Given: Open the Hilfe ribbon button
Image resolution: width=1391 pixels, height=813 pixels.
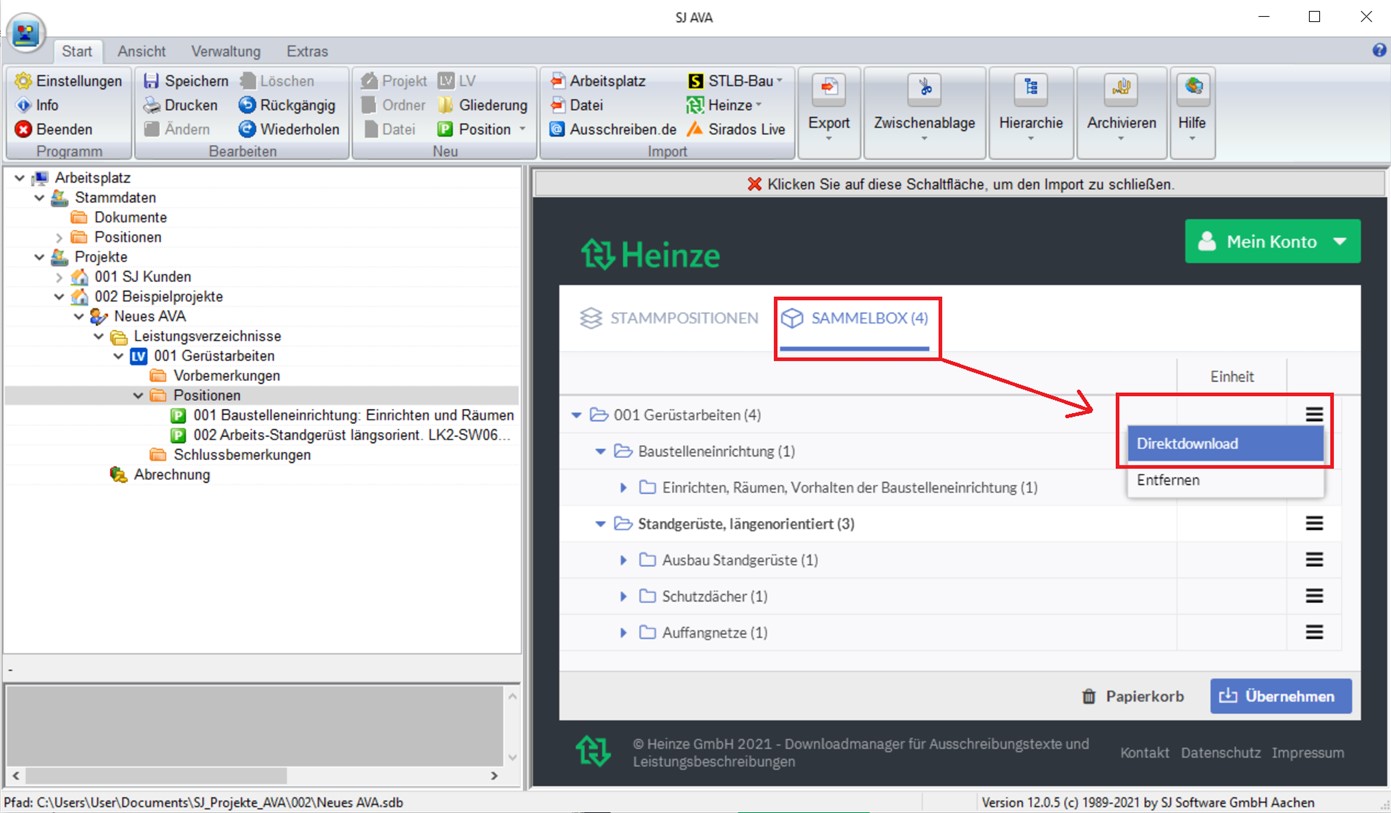Looking at the screenshot, I should pos(1192,113).
